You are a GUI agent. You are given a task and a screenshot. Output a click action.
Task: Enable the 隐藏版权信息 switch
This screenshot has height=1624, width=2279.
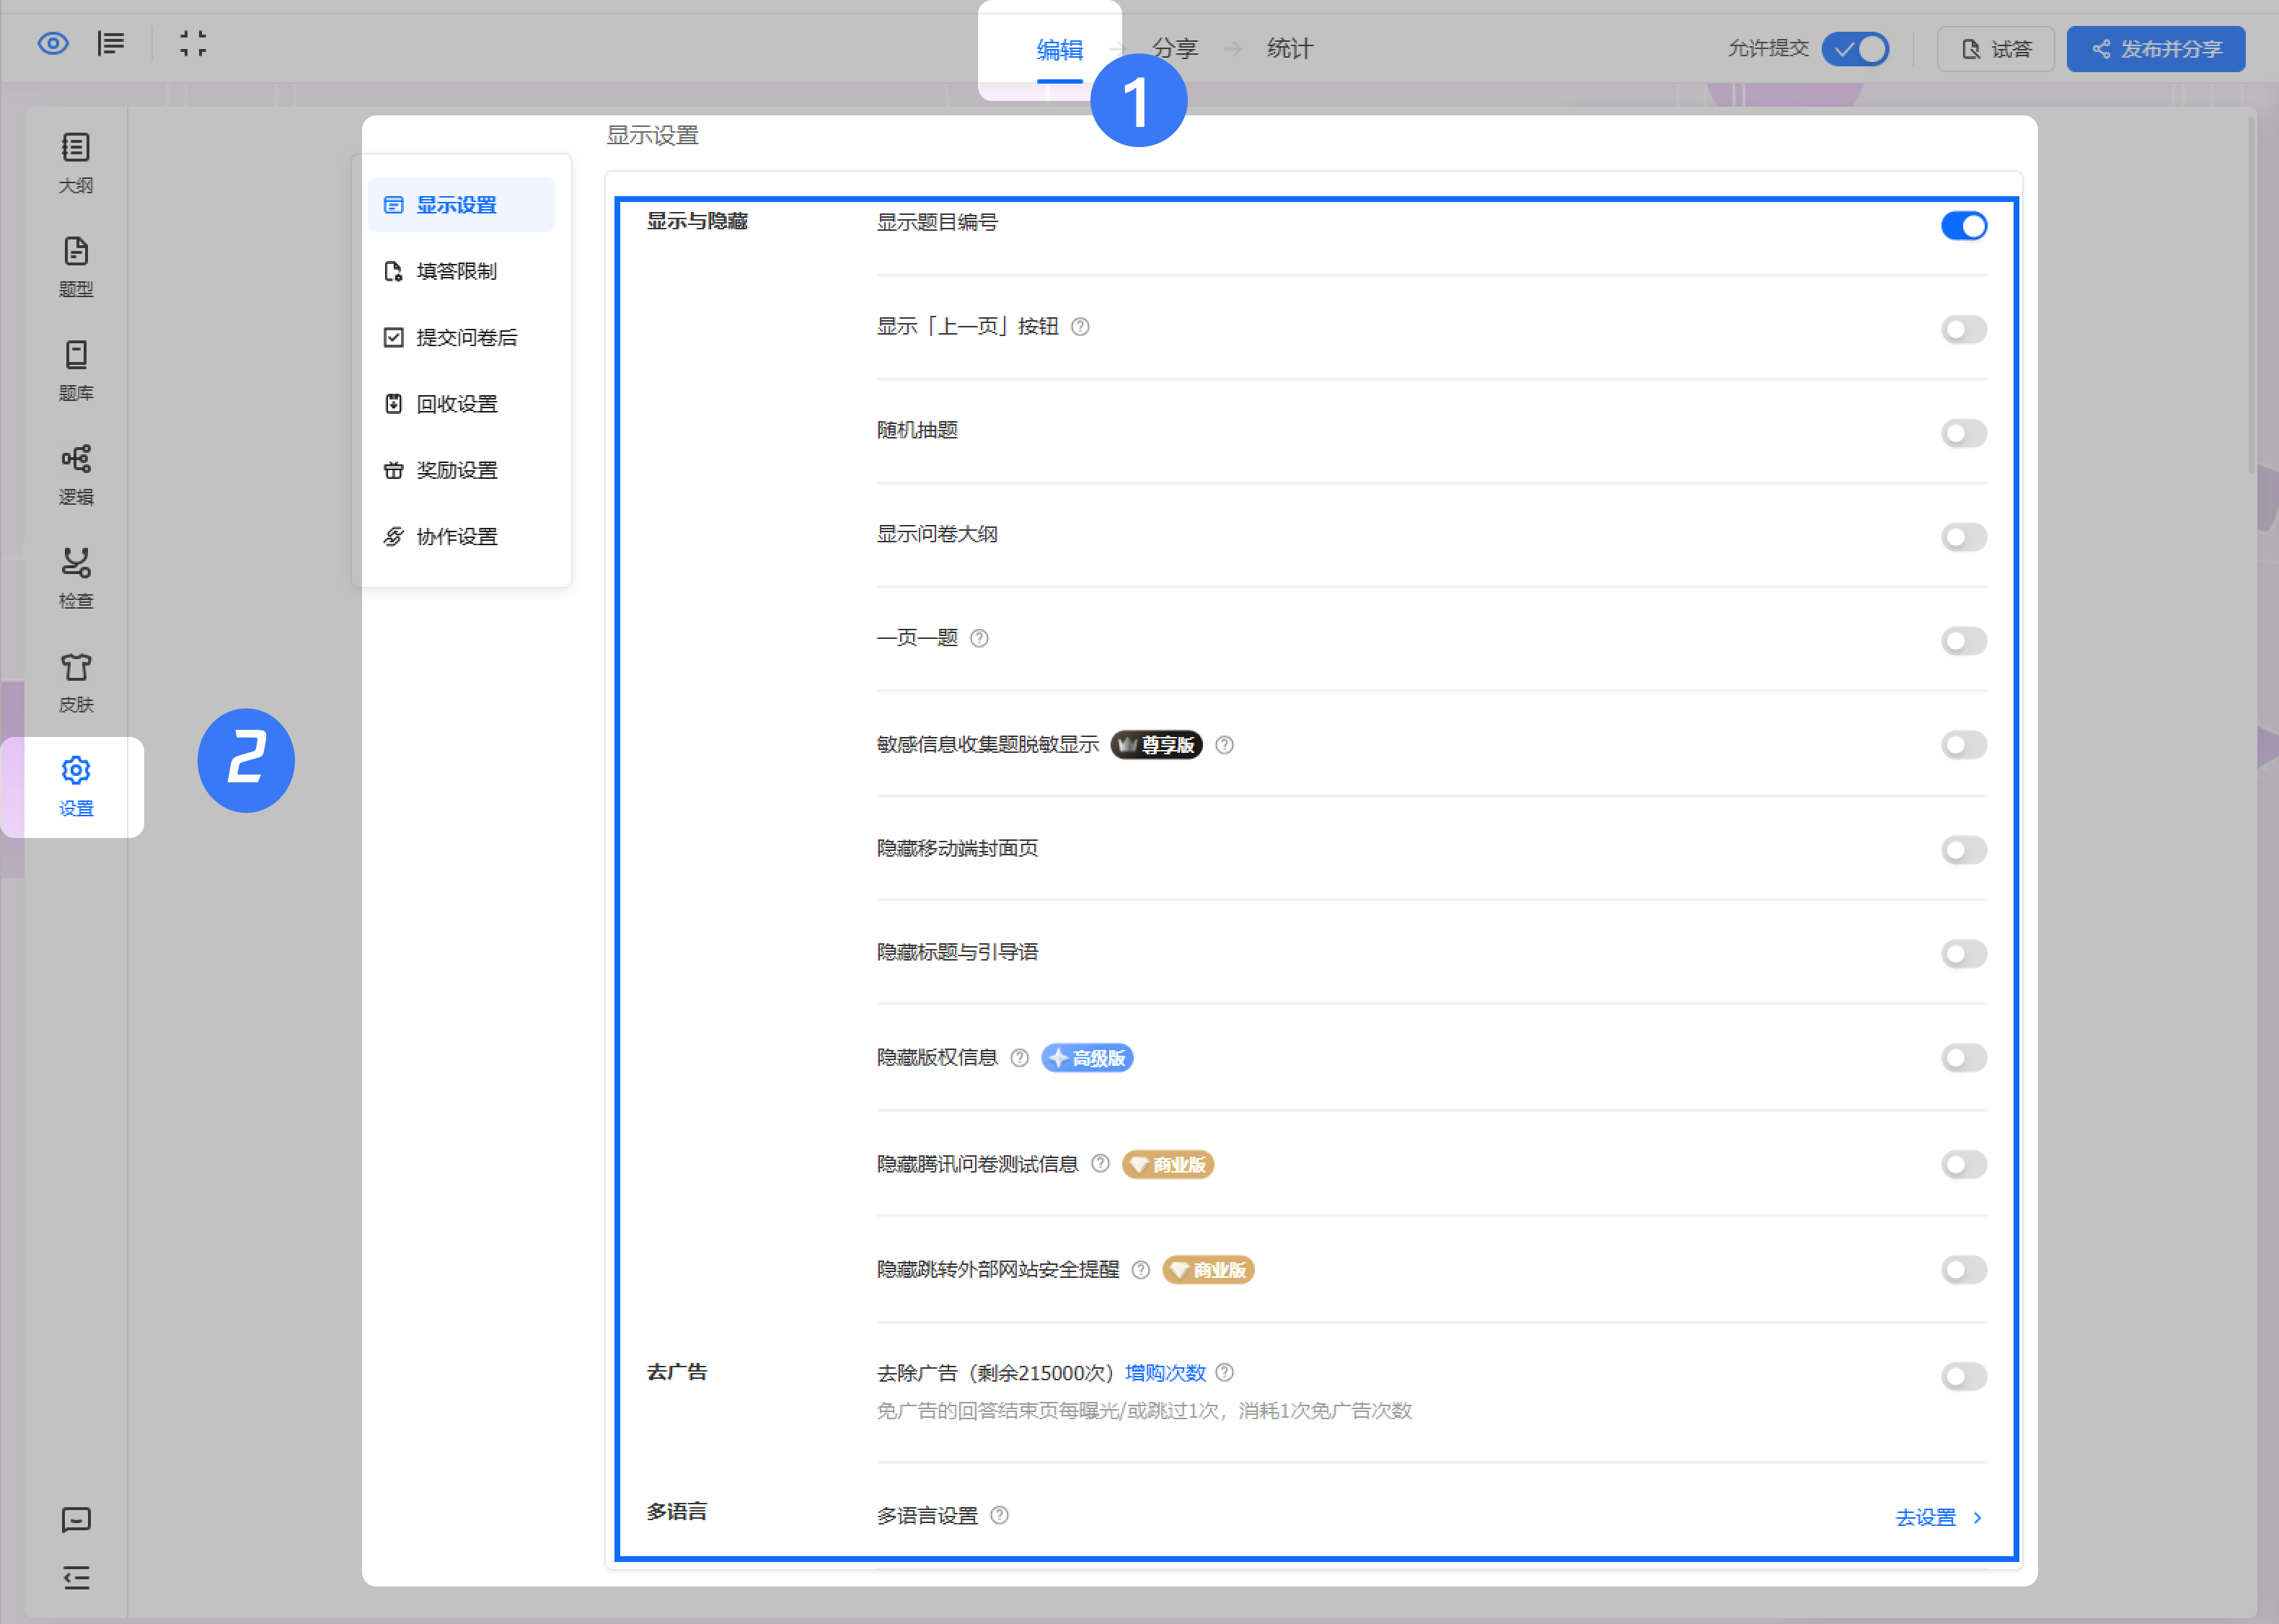[1964, 1059]
